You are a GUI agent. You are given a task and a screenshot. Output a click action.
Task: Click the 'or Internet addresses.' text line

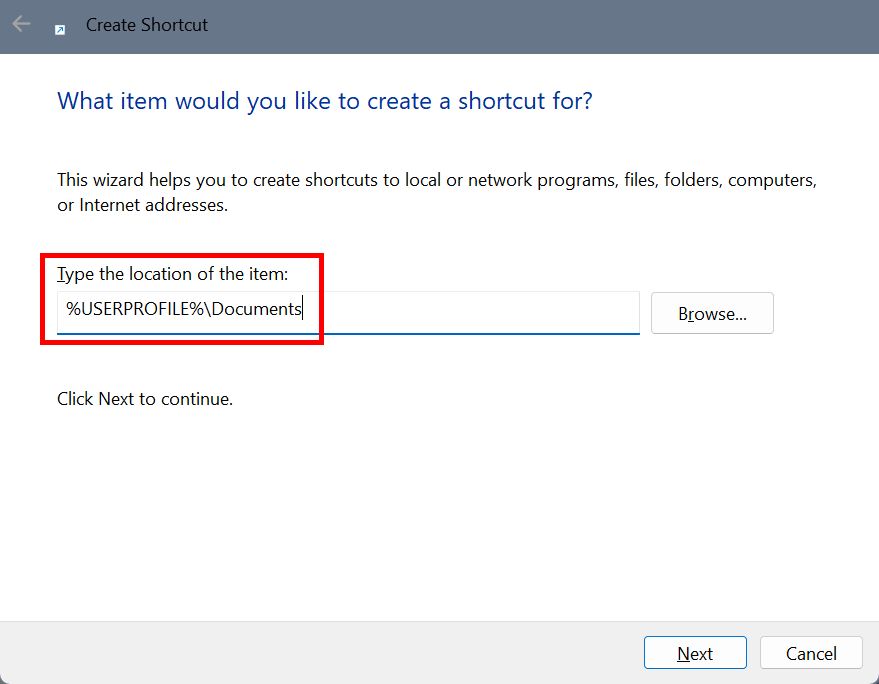point(142,205)
